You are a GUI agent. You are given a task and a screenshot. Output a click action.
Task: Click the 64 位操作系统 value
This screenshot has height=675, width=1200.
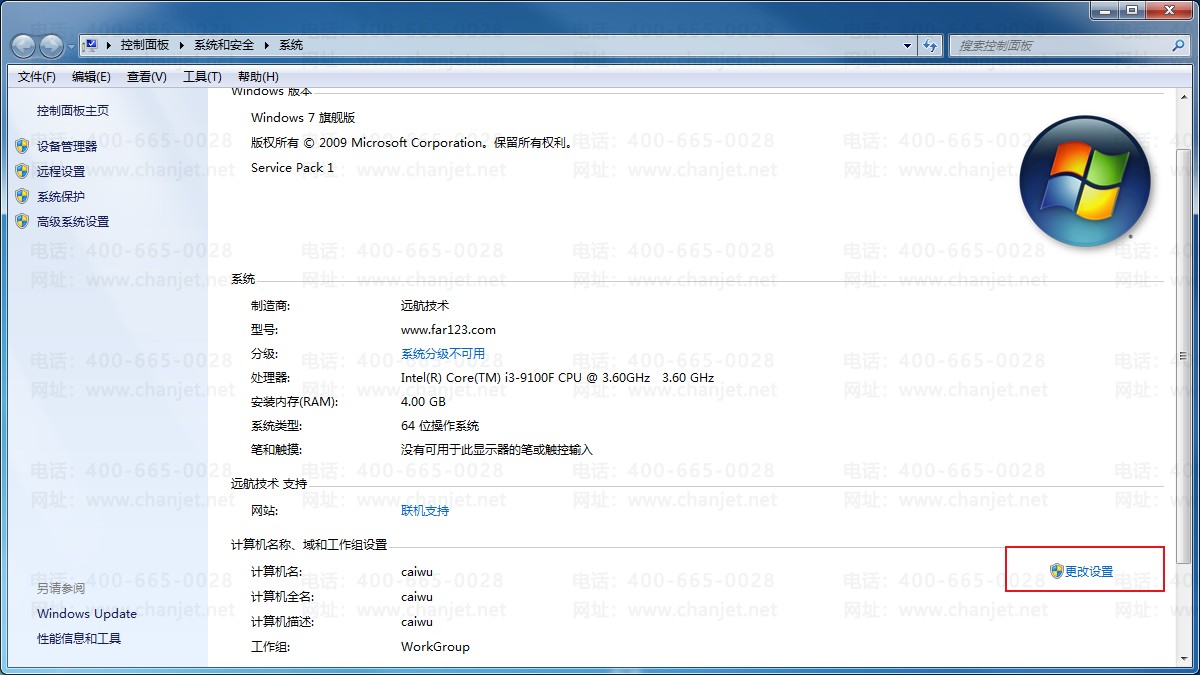(x=440, y=426)
